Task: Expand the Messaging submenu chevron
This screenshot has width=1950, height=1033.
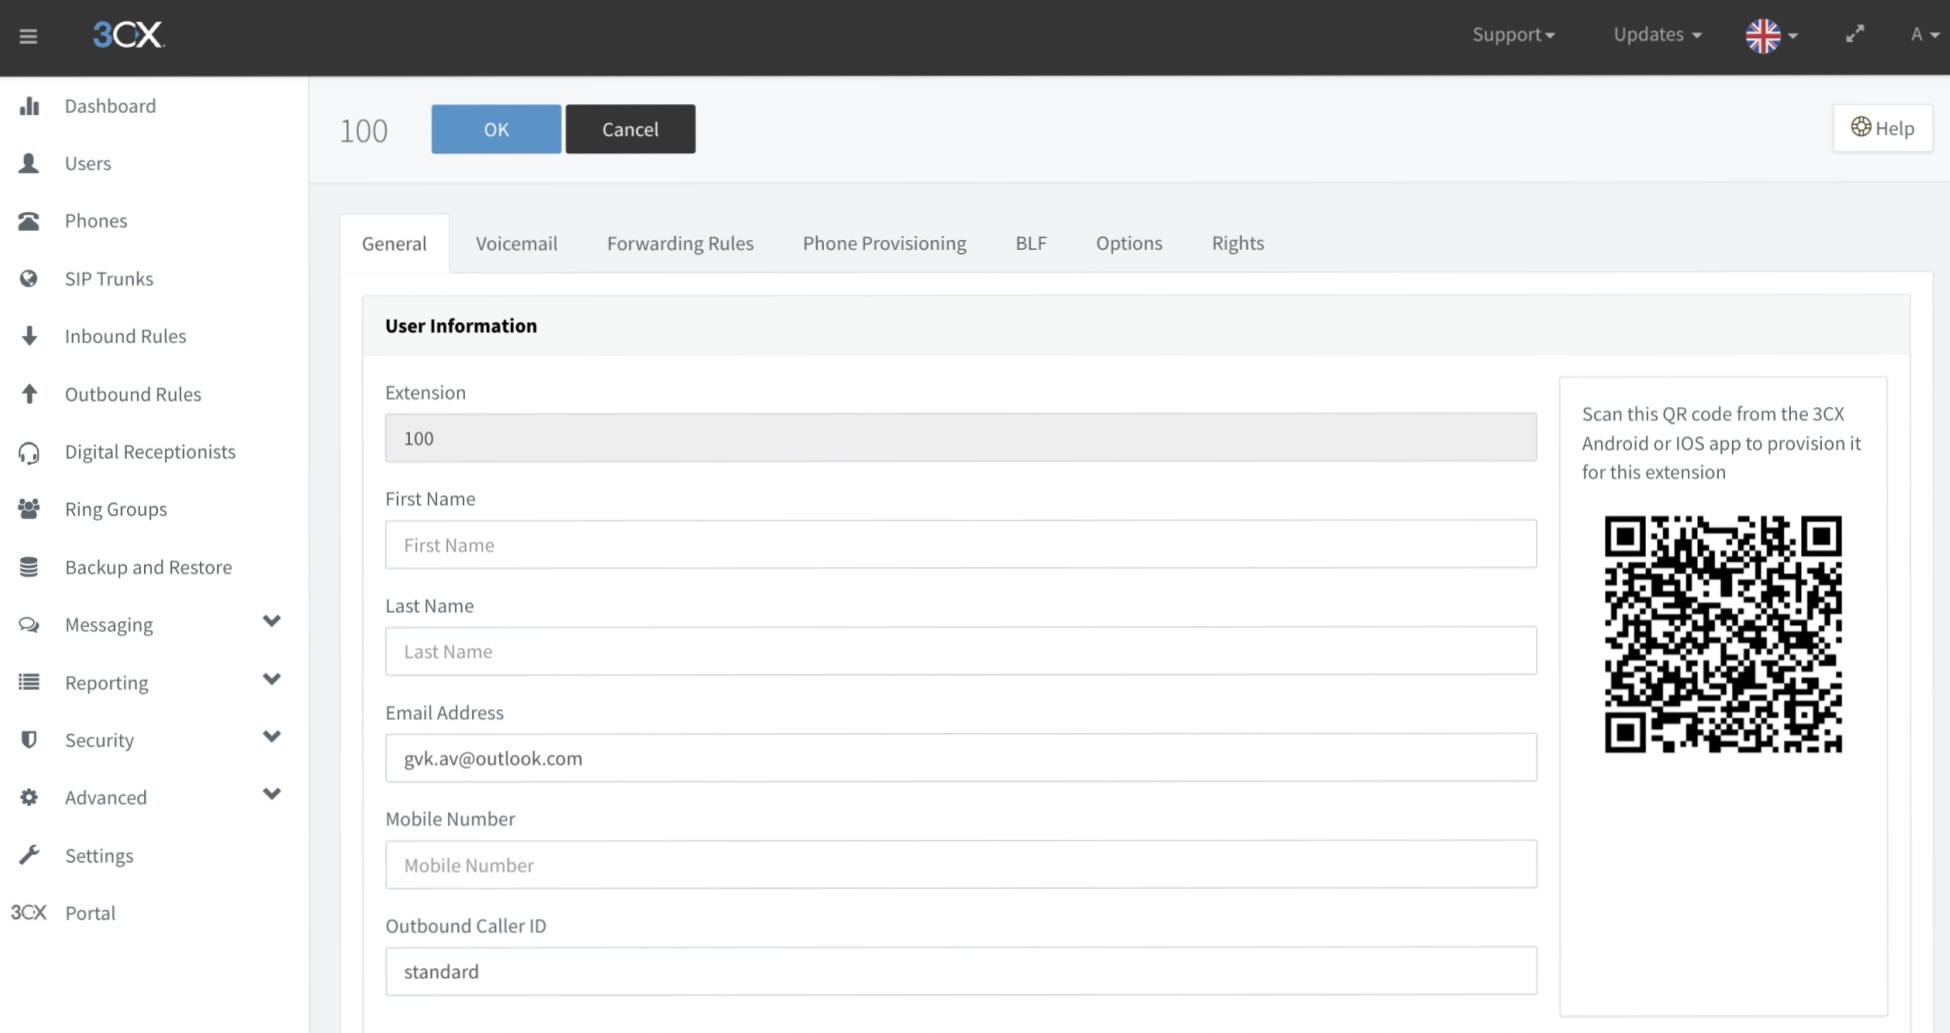Action: pyautogui.click(x=271, y=622)
